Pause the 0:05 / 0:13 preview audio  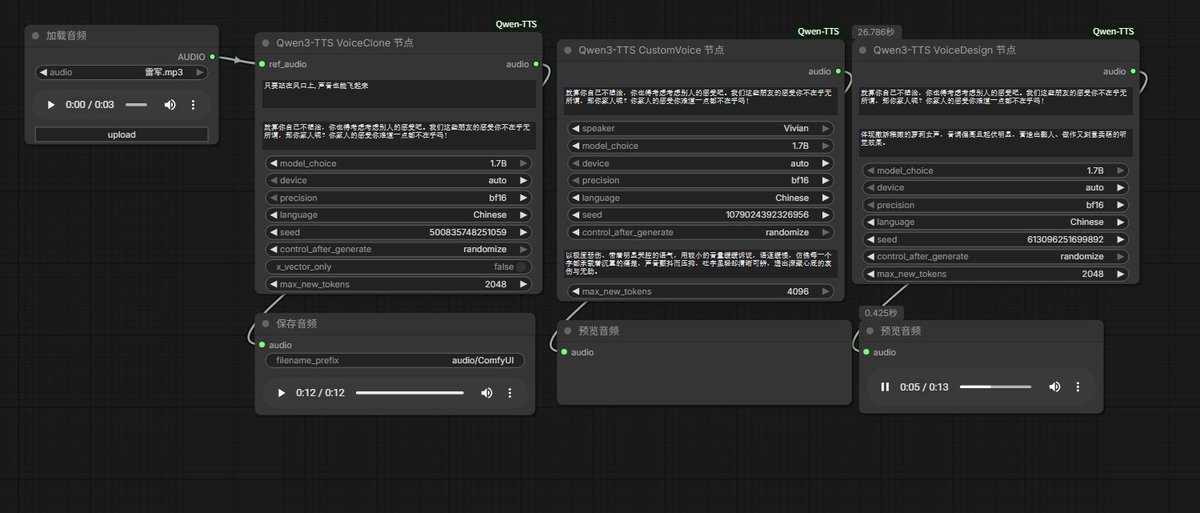coord(885,387)
